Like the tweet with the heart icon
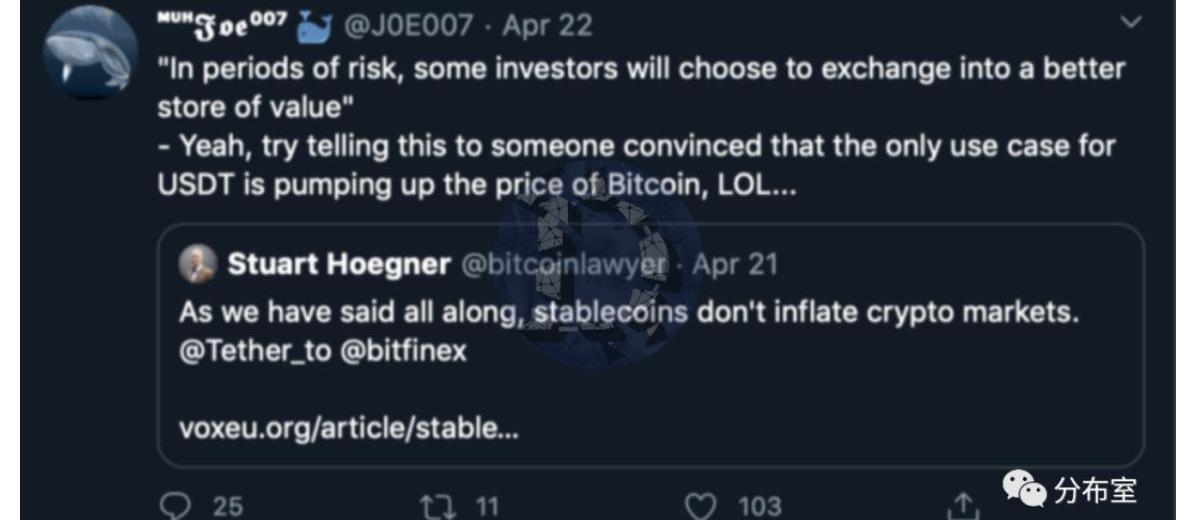Viewport: 1204px width, 520px height. 701,506
